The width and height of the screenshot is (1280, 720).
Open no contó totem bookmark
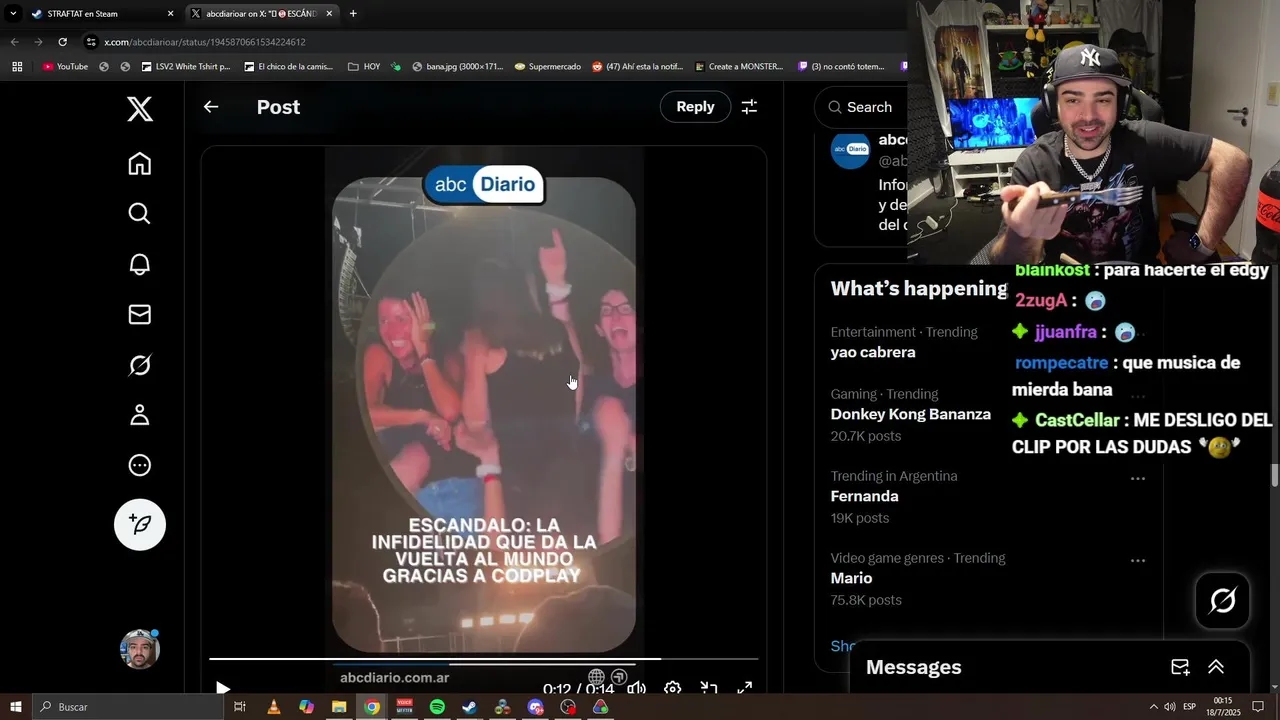[x=841, y=67]
